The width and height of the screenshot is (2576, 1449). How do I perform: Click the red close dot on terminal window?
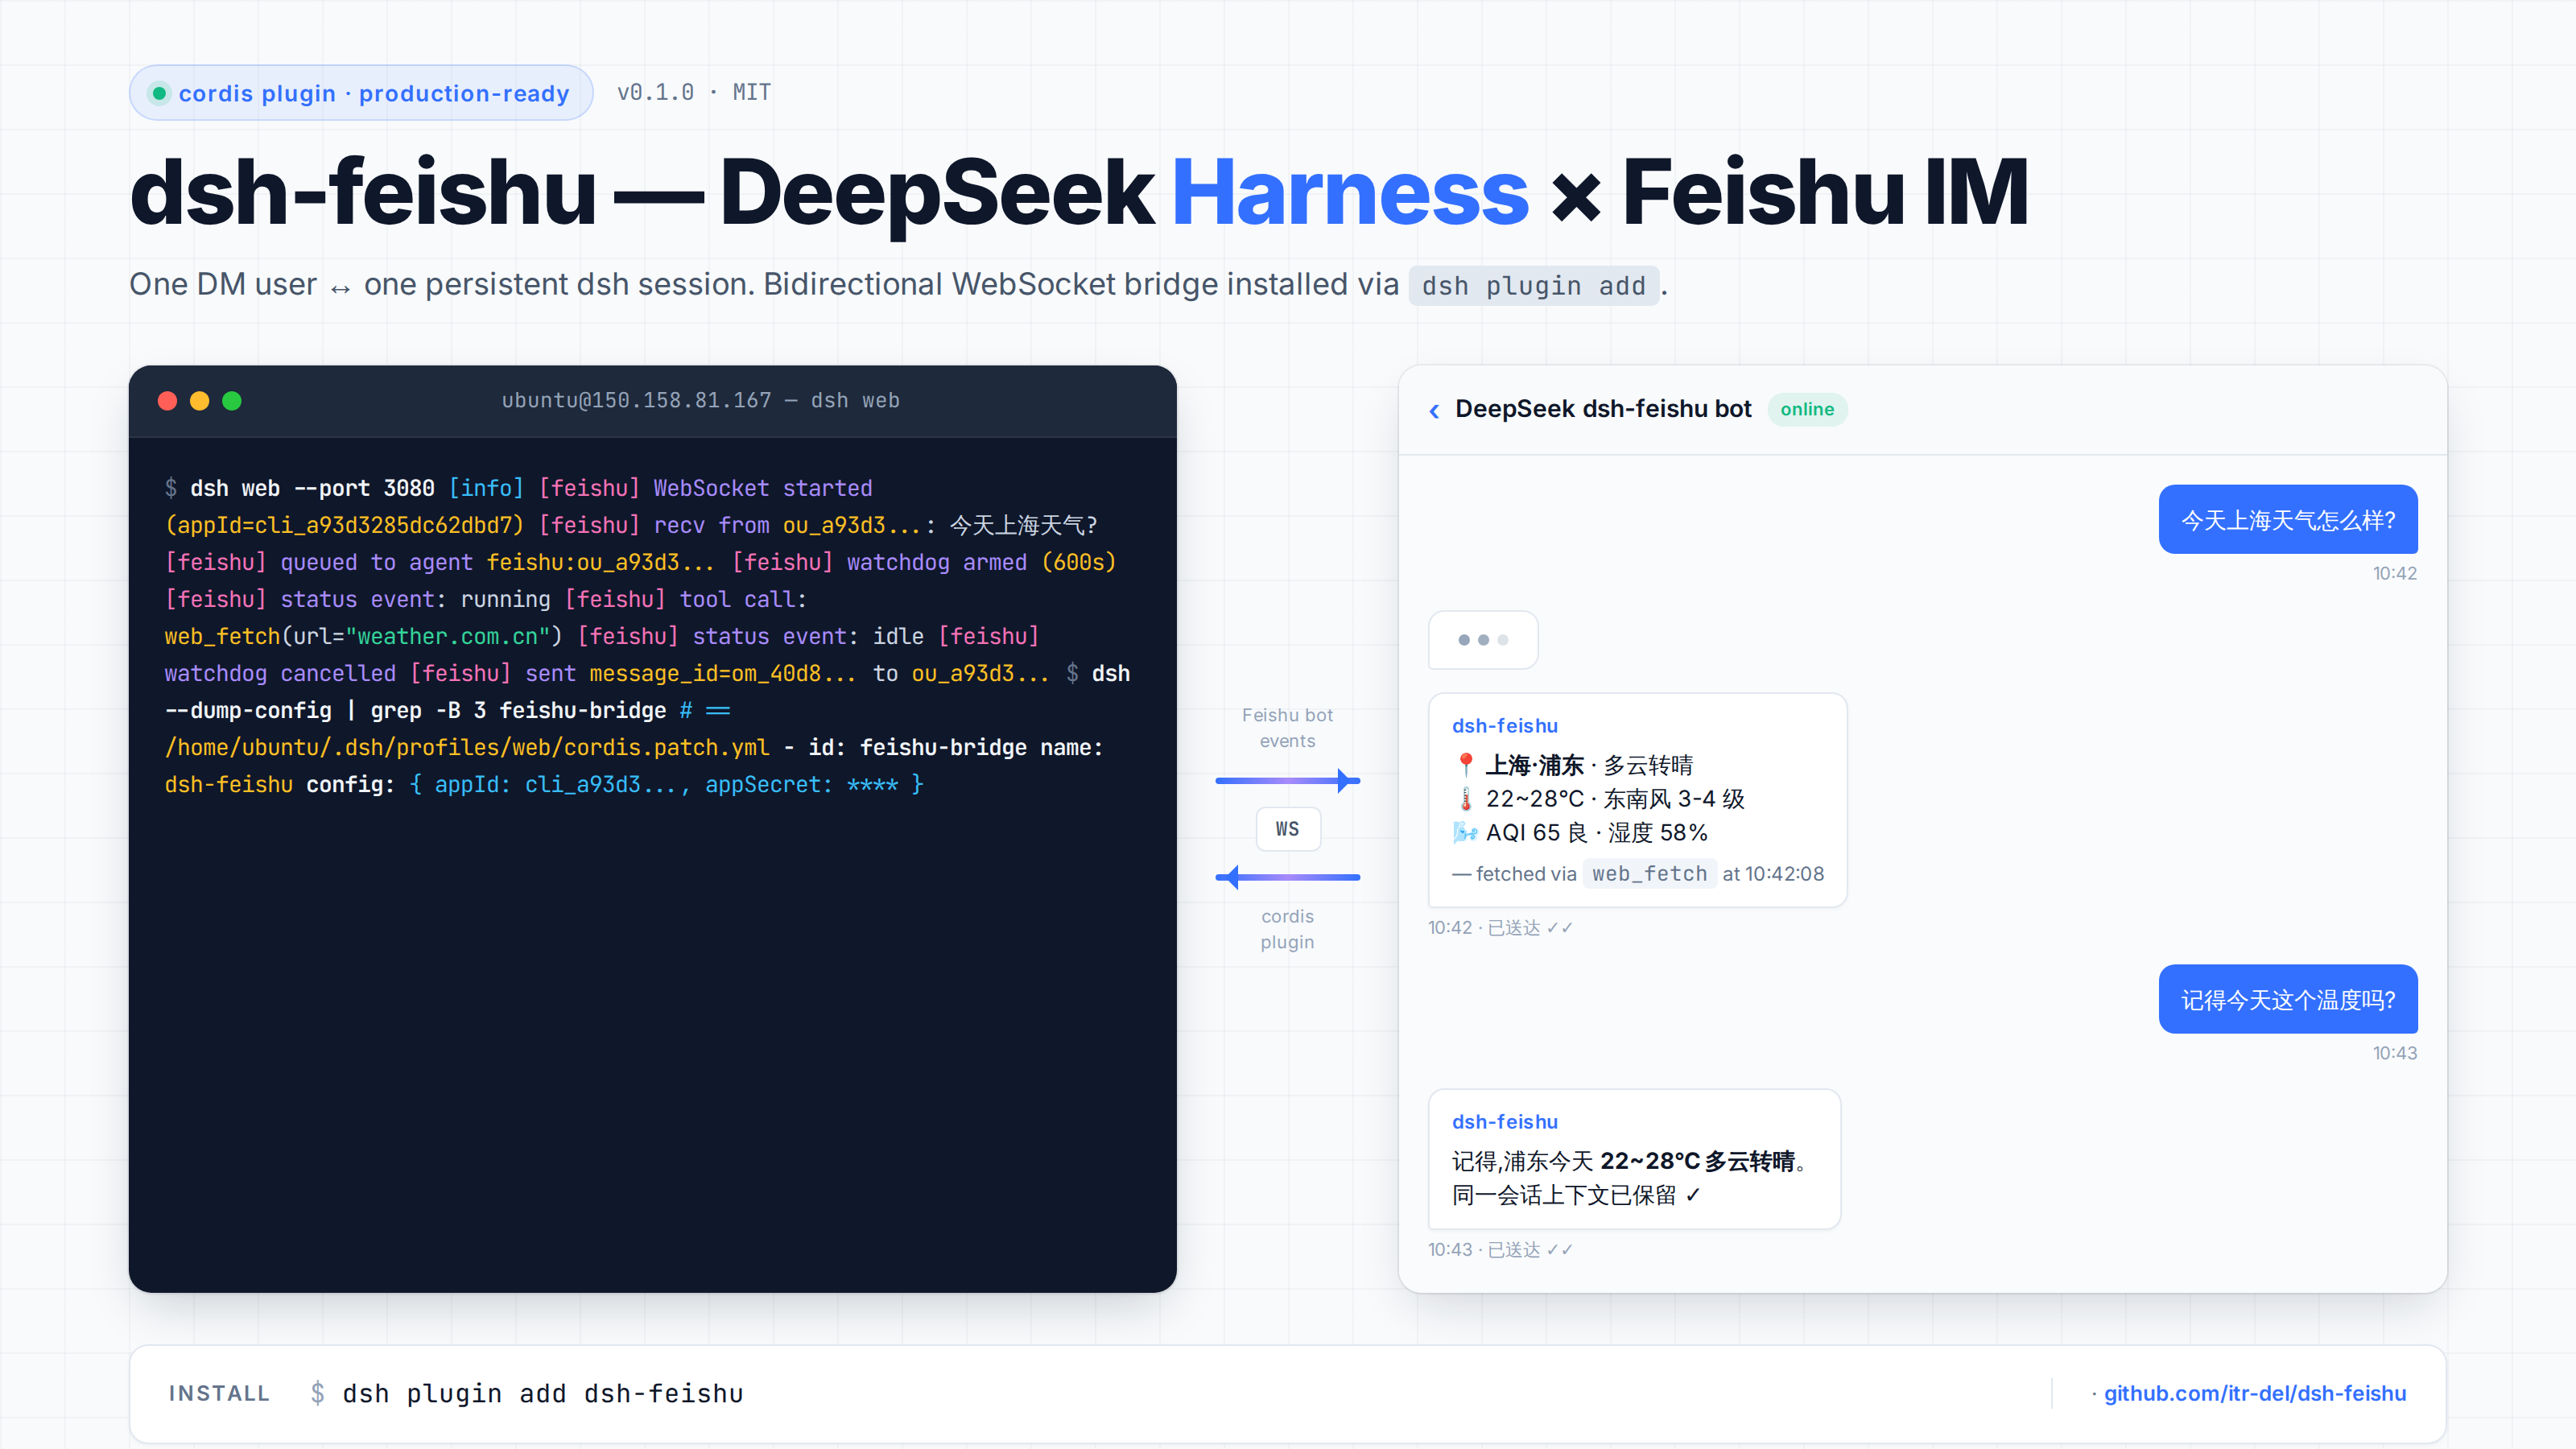(167, 401)
